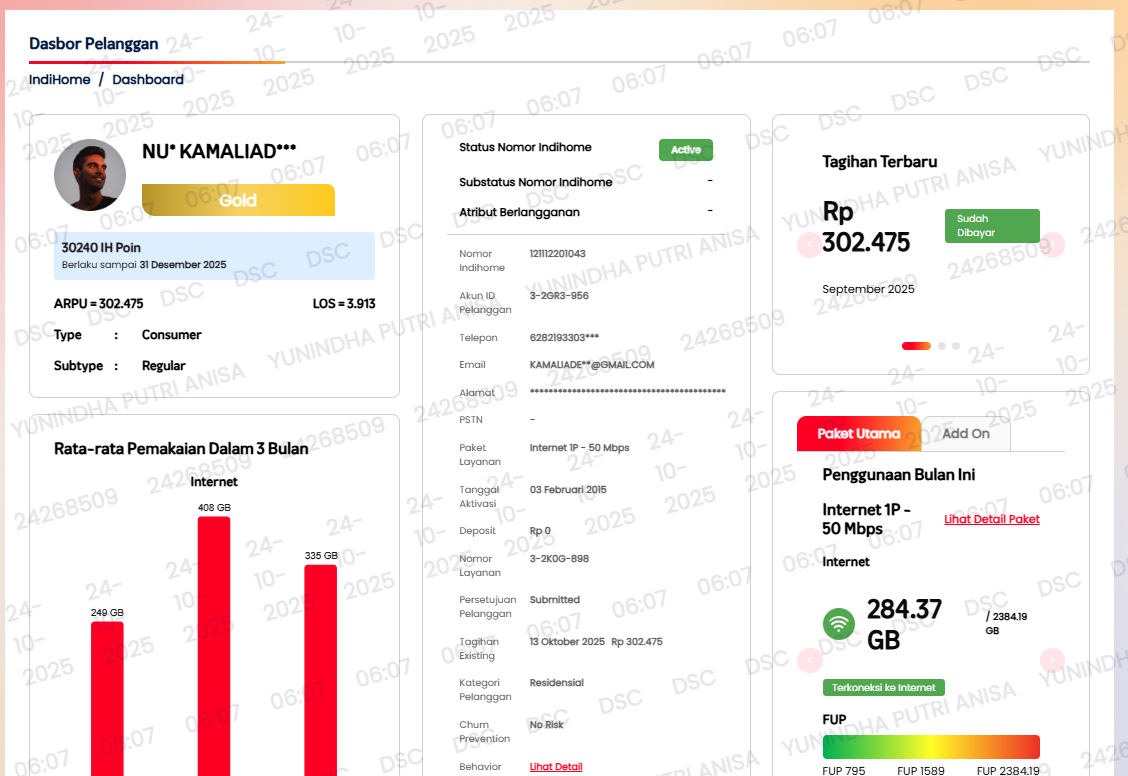Click the email KAMALIADE**@GMAIL.COM

pos(592,365)
